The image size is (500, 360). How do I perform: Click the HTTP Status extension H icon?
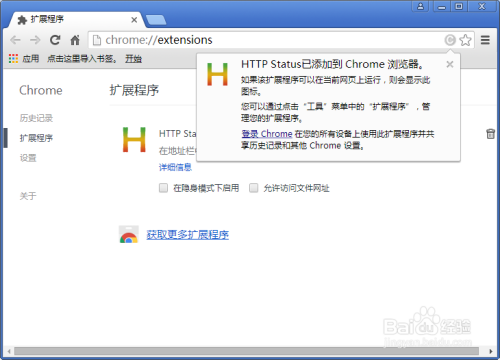coord(134,140)
